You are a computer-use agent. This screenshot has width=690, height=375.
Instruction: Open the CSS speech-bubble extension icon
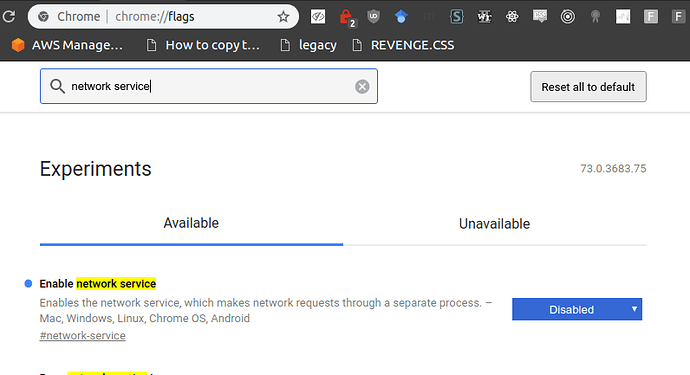click(540, 17)
